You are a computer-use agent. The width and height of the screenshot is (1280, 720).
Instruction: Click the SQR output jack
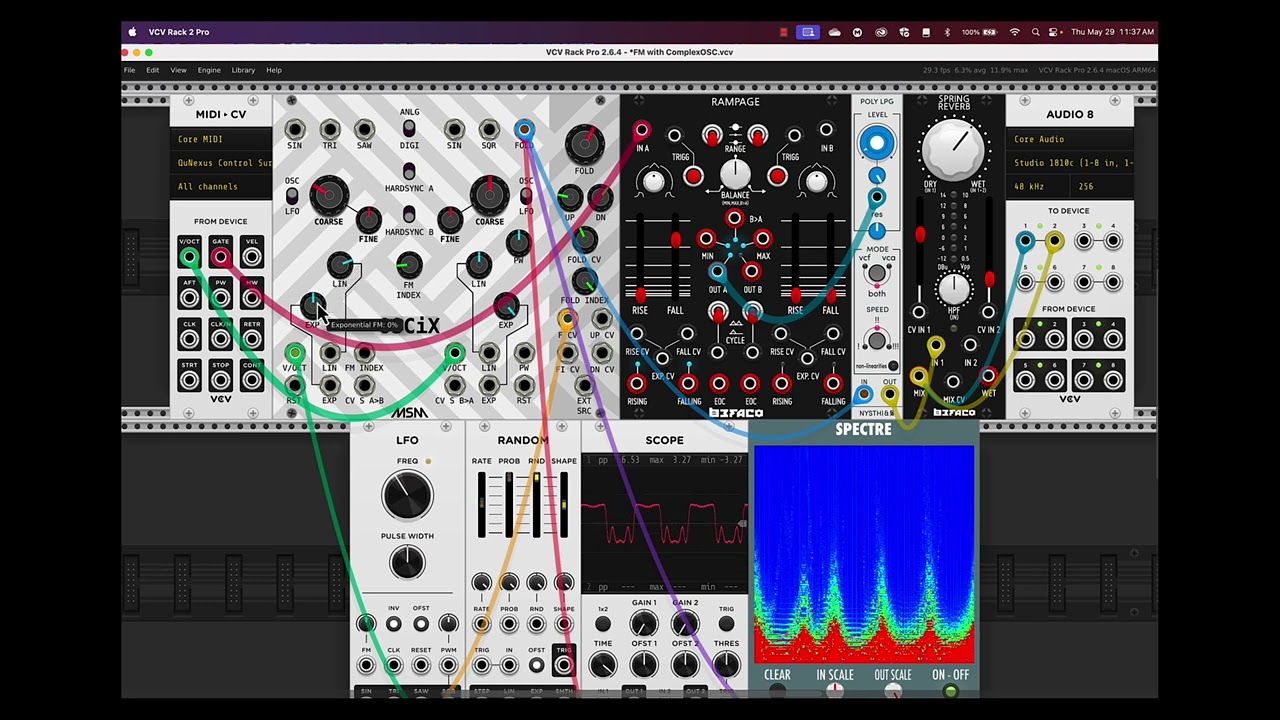pyautogui.click(x=489, y=130)
